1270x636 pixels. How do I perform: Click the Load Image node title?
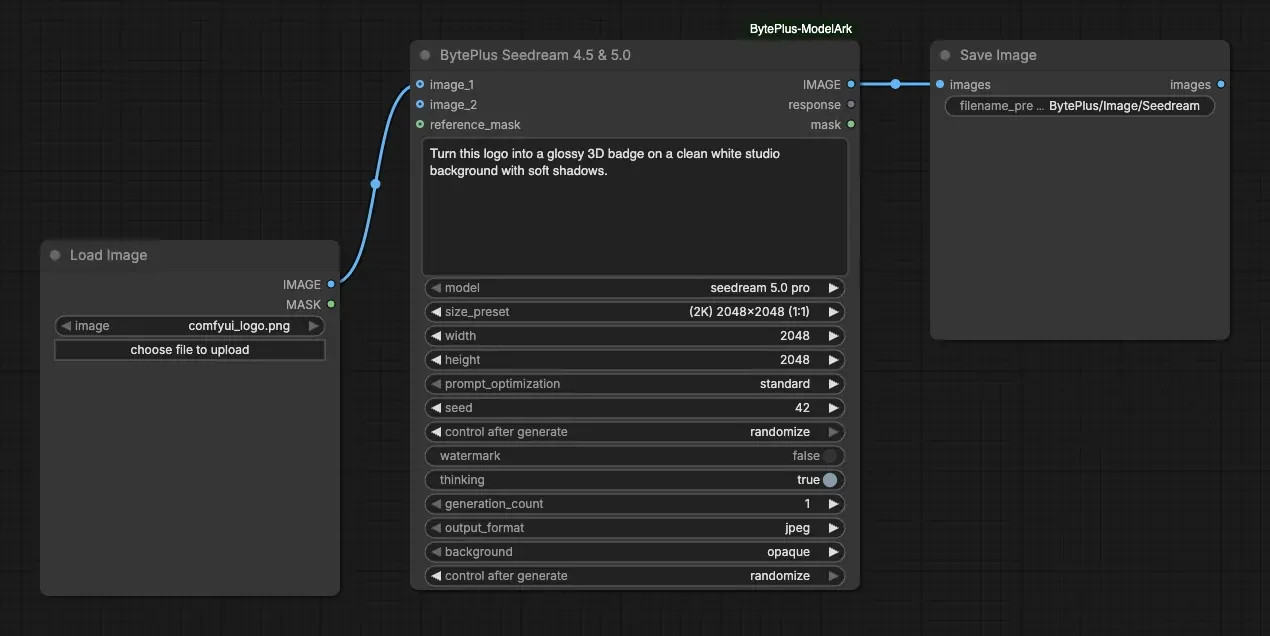coord(108,255)
